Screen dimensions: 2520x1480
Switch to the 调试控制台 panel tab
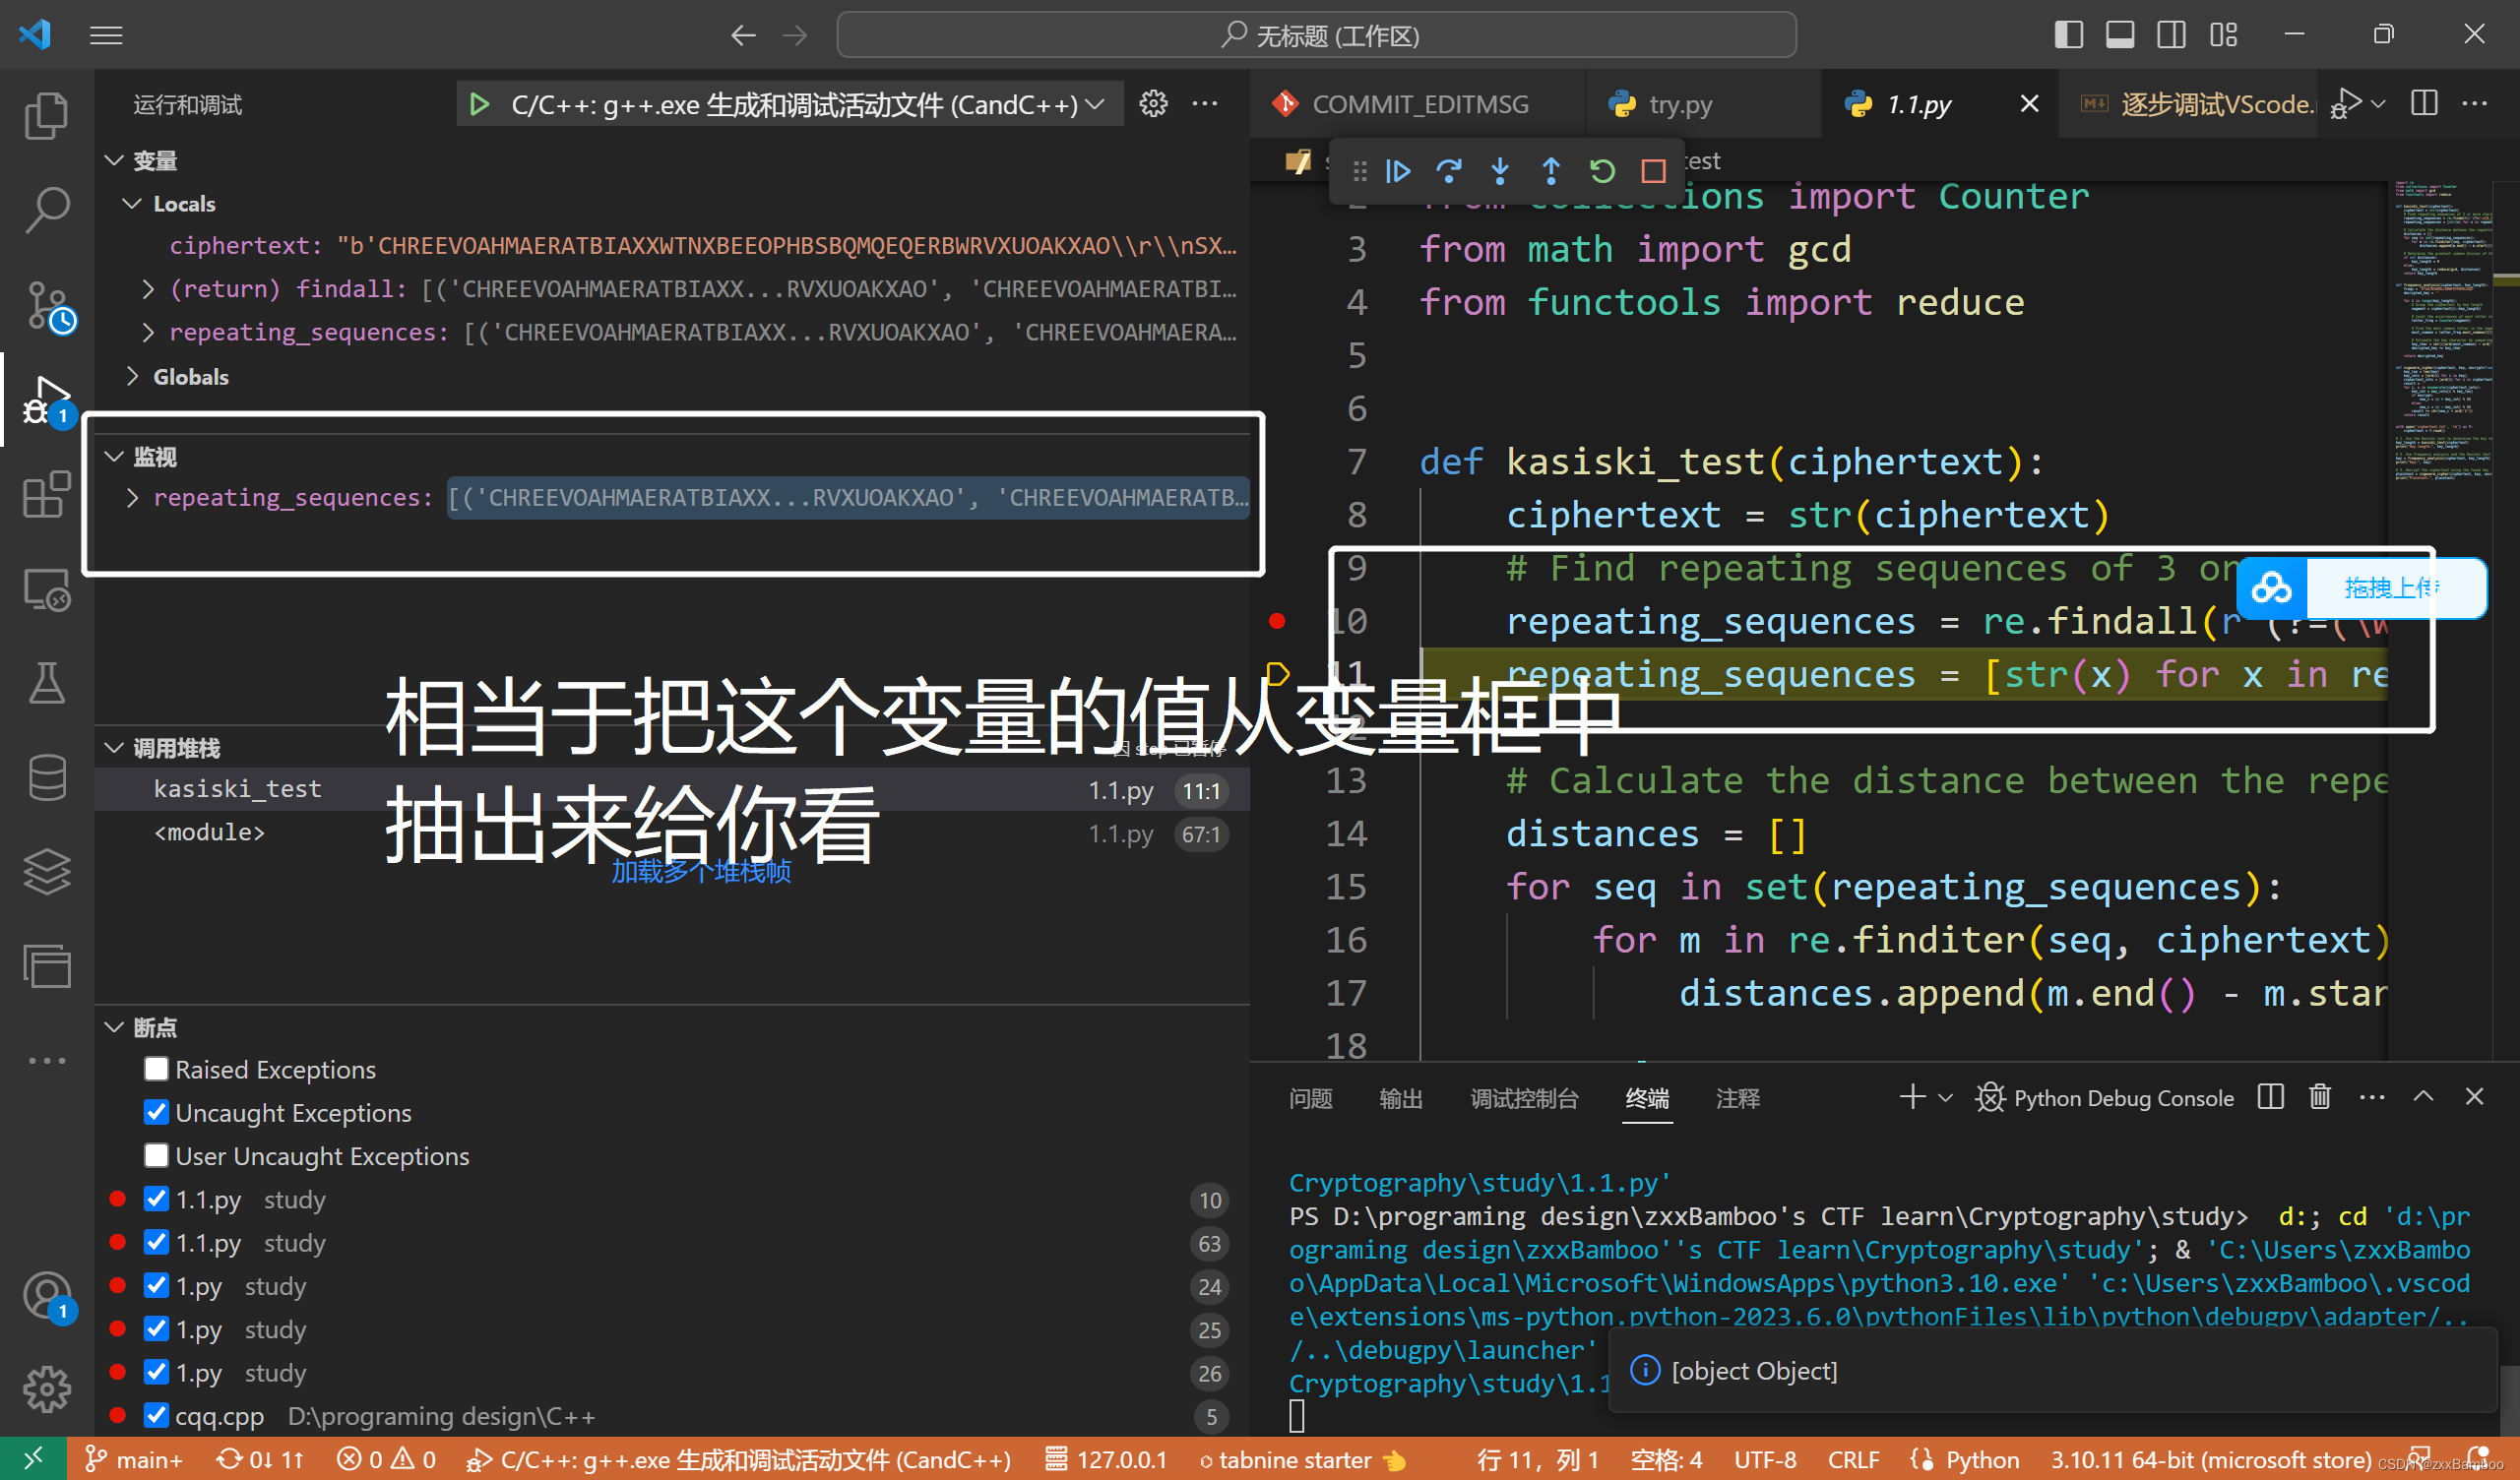pos(1523,1098)
